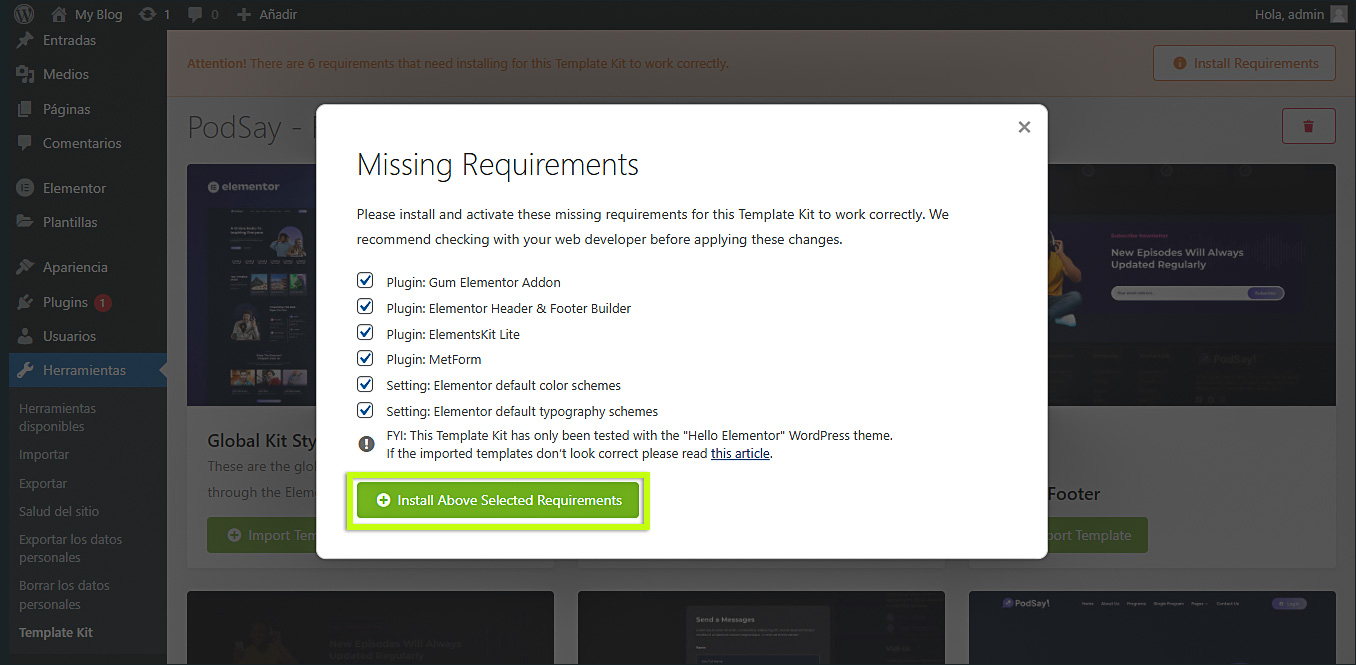Open Salud del sitio under Herramientas
This screenshot has height=665, width=1356.
(x=59, y=511)
